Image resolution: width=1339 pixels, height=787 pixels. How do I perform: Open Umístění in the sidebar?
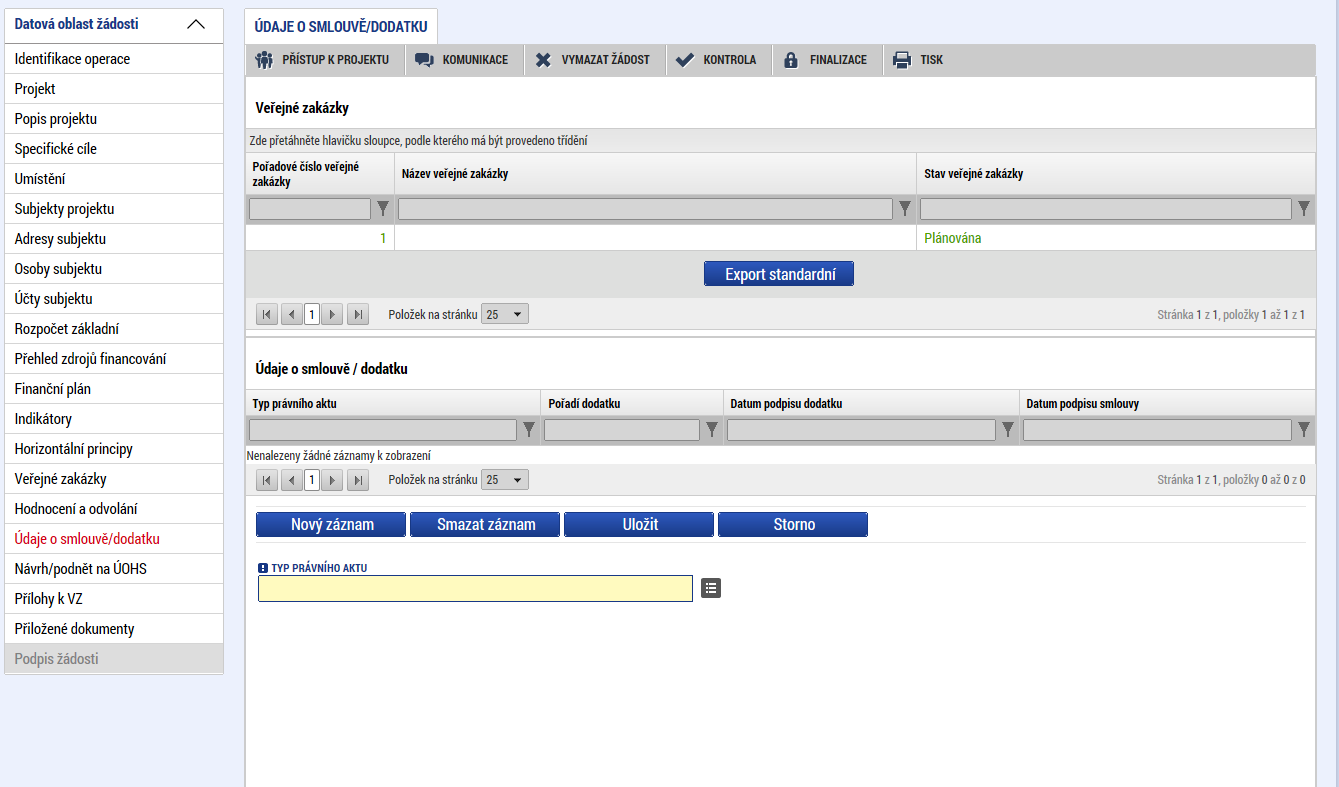pos(114,179)
